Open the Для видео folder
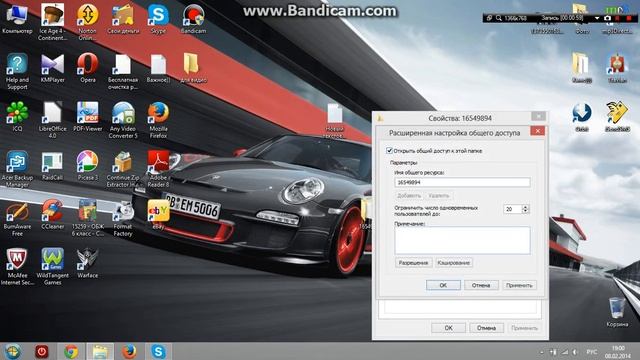Screen dimensions: 640x360 pyautogui.click(x=193, y=68)
